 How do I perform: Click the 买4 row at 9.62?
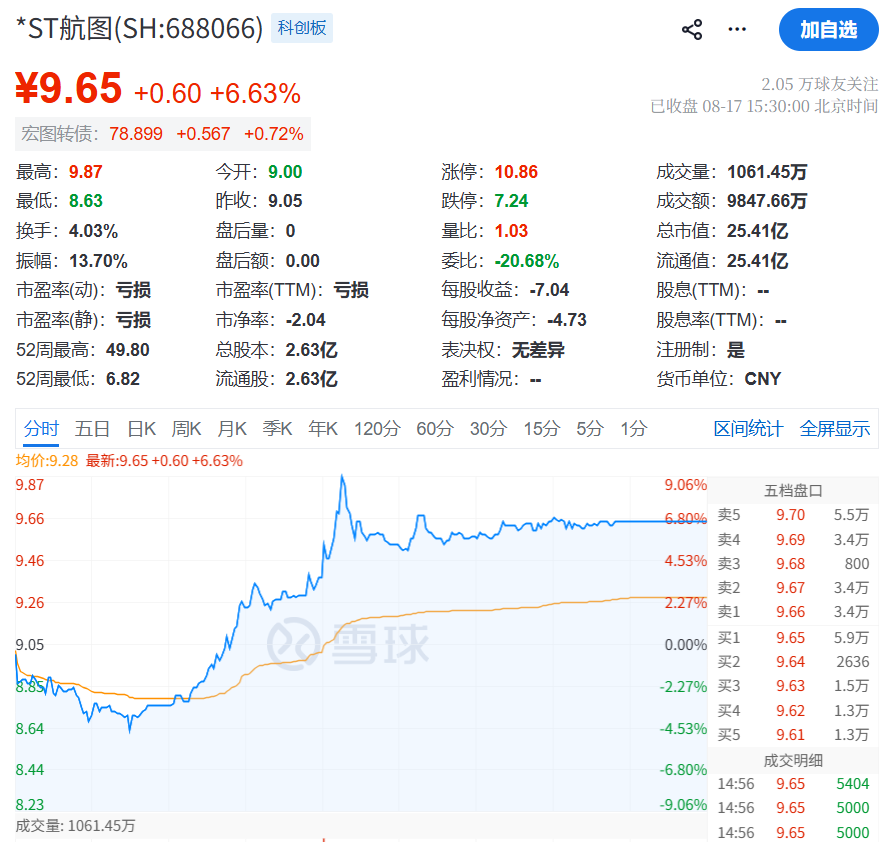pyautogui.click(x=793, y=710)
